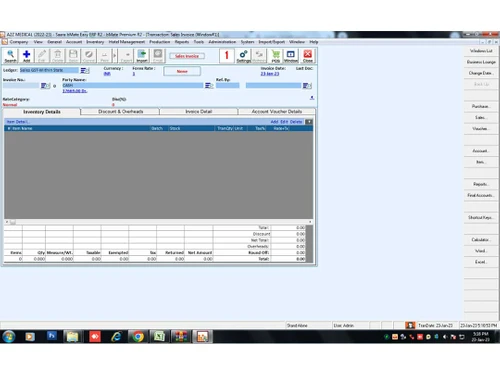The image size is (500, 375).
Task: Open the Inventory menu
Action: (x=95, y=42)
